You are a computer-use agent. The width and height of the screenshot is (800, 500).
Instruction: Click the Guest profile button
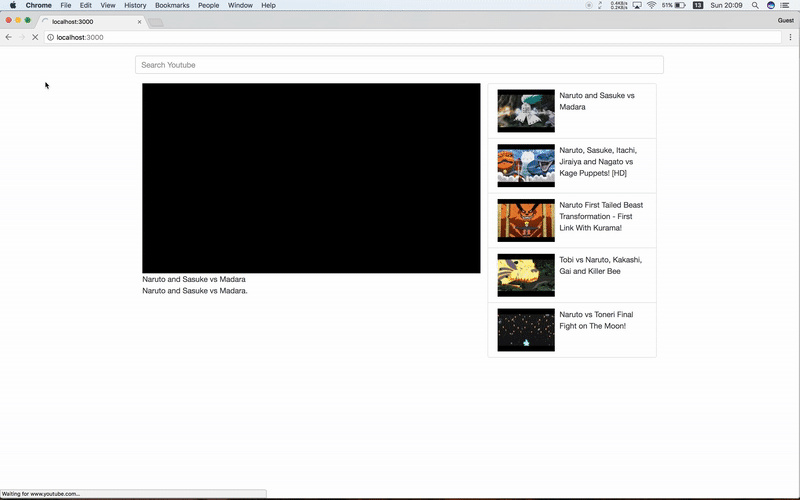coord(785,20)
